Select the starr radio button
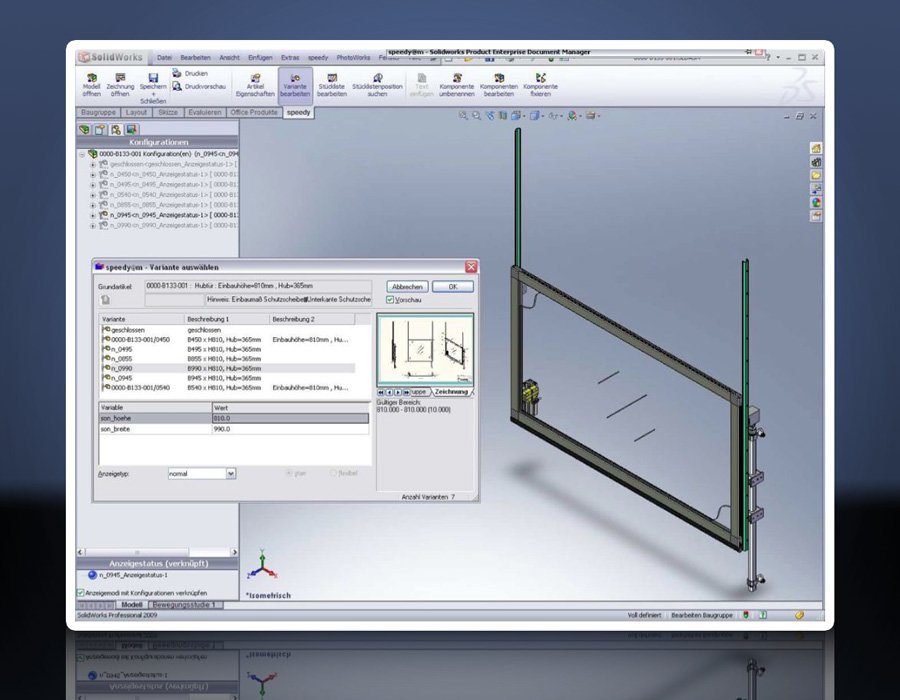 (x=289, y=473)
